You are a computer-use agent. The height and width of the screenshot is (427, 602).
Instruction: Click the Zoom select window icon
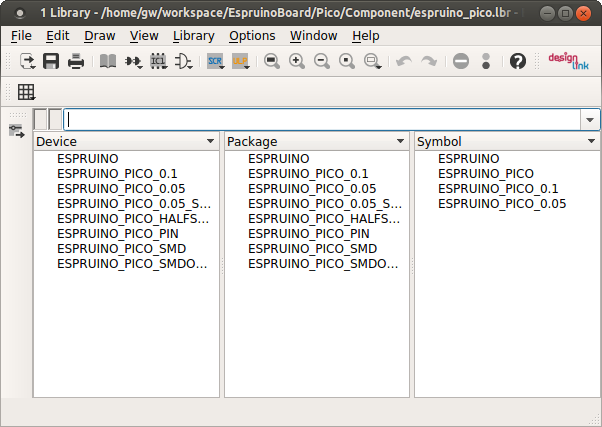pyautogui.click(x=372, y=61)
